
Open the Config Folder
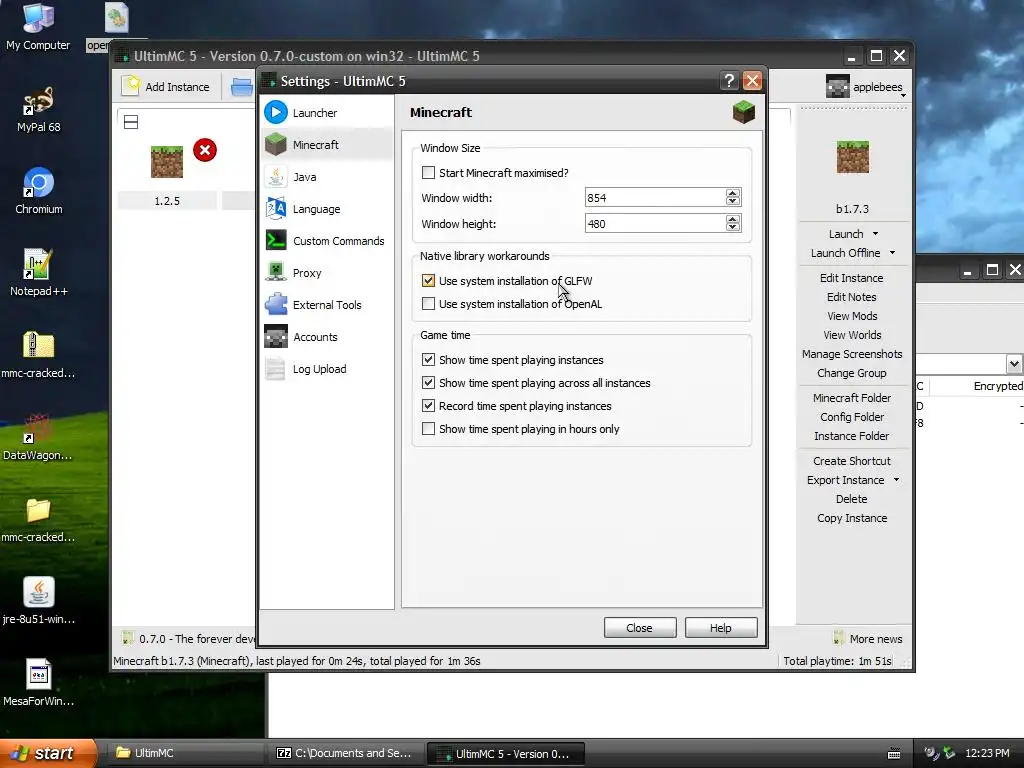[852, 417]
